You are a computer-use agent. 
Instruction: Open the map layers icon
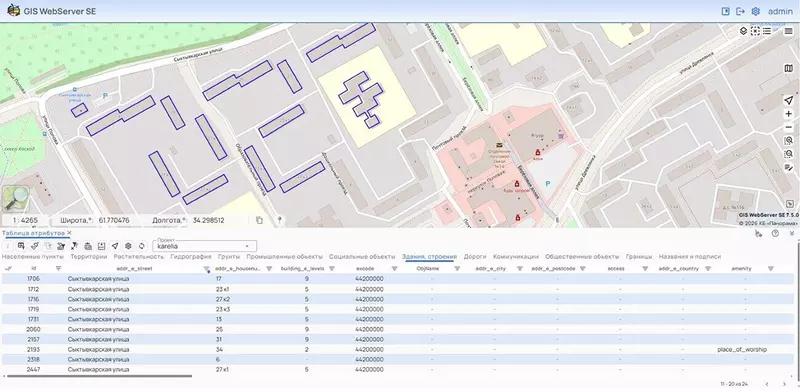[x=743, y=31]
